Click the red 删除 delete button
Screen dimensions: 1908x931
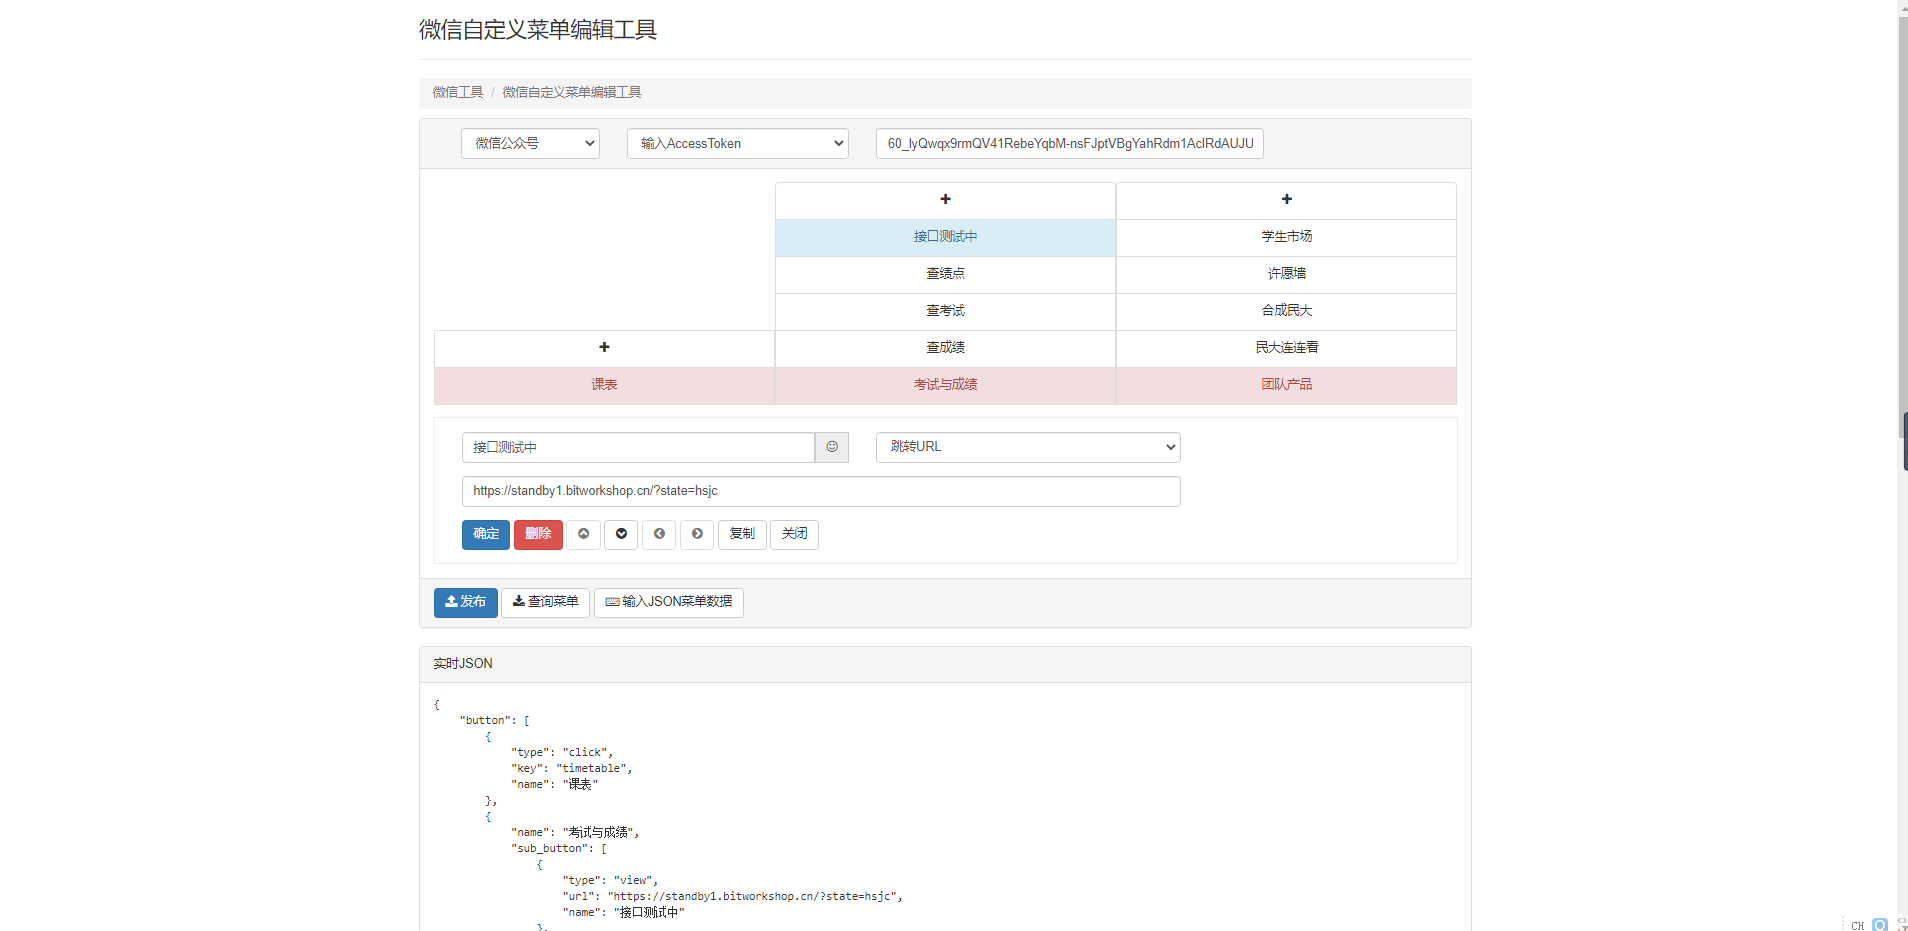click(538, 534)
